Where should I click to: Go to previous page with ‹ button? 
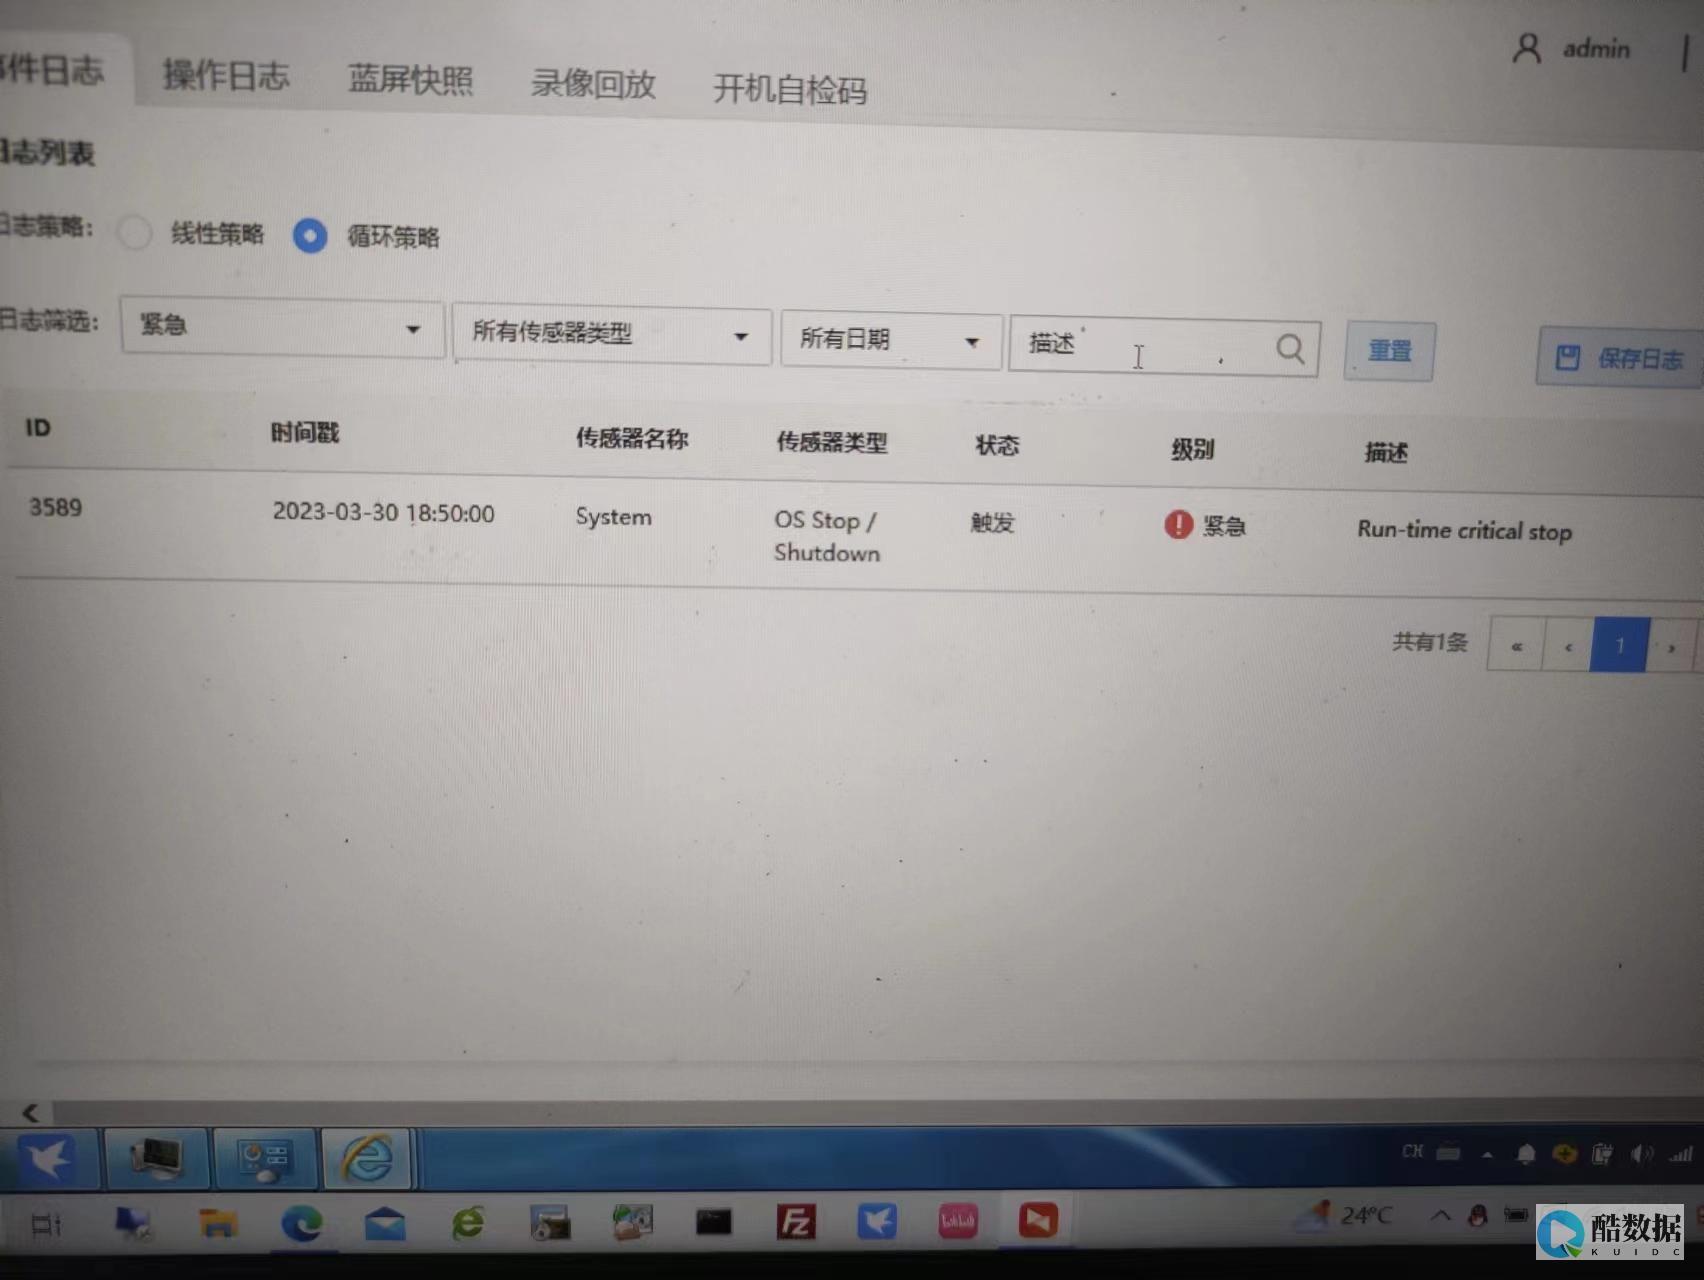1568,646
